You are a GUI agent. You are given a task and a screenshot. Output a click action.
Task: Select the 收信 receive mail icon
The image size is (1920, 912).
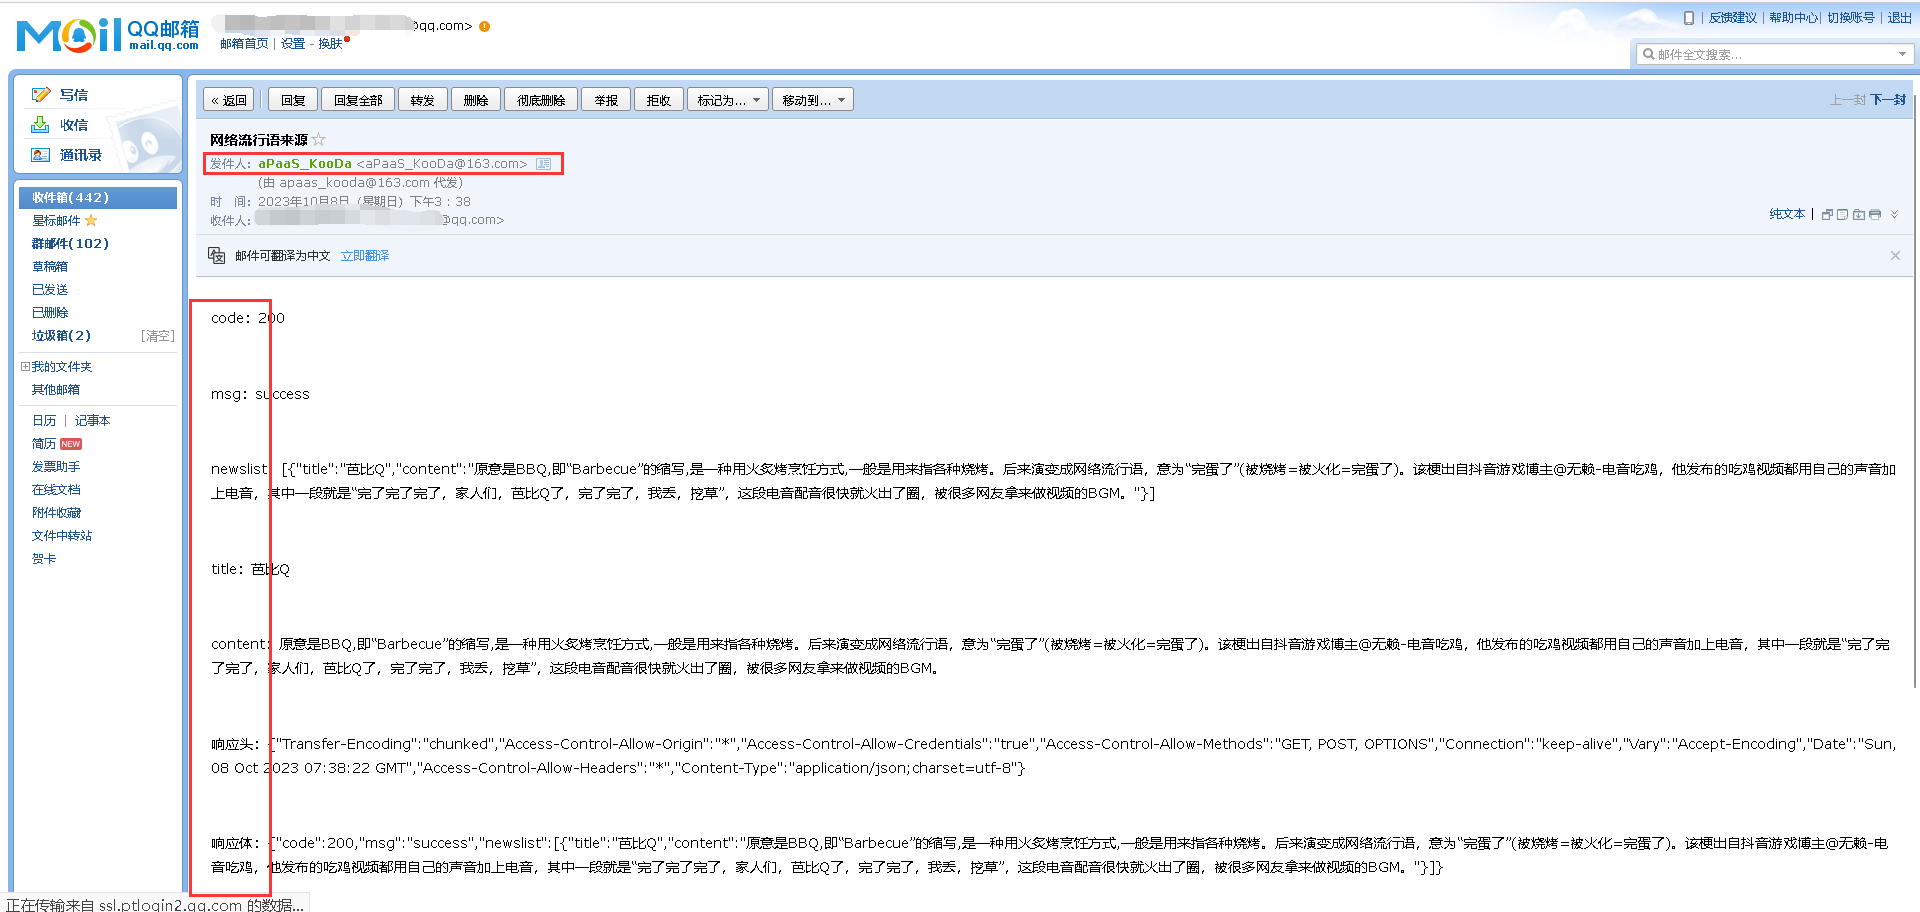click(x=39, y=125)
